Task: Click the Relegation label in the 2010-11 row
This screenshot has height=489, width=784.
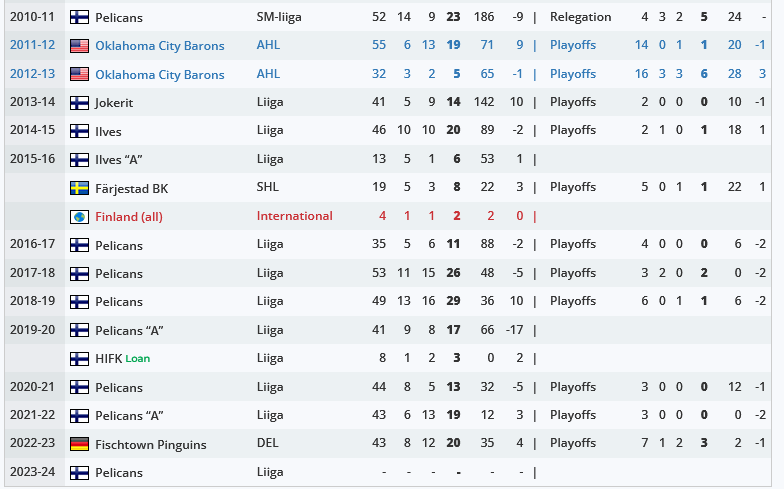Action: click(x=580, y=17)
